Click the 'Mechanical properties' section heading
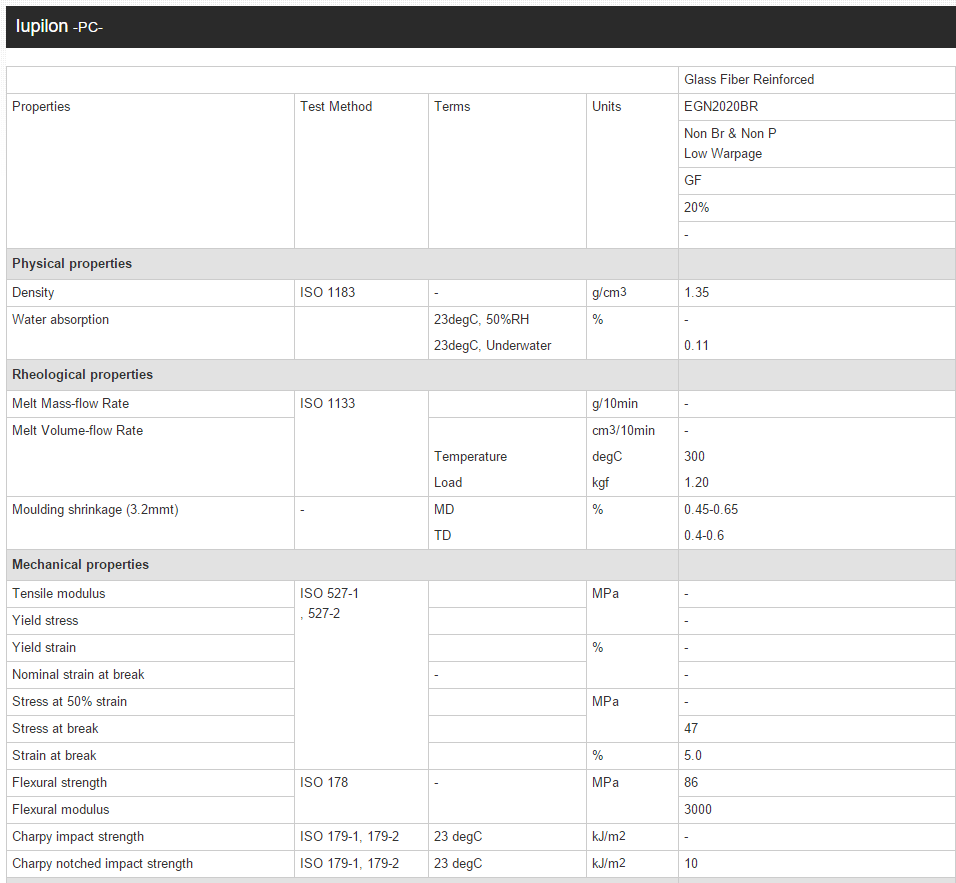 click(80, 565)
